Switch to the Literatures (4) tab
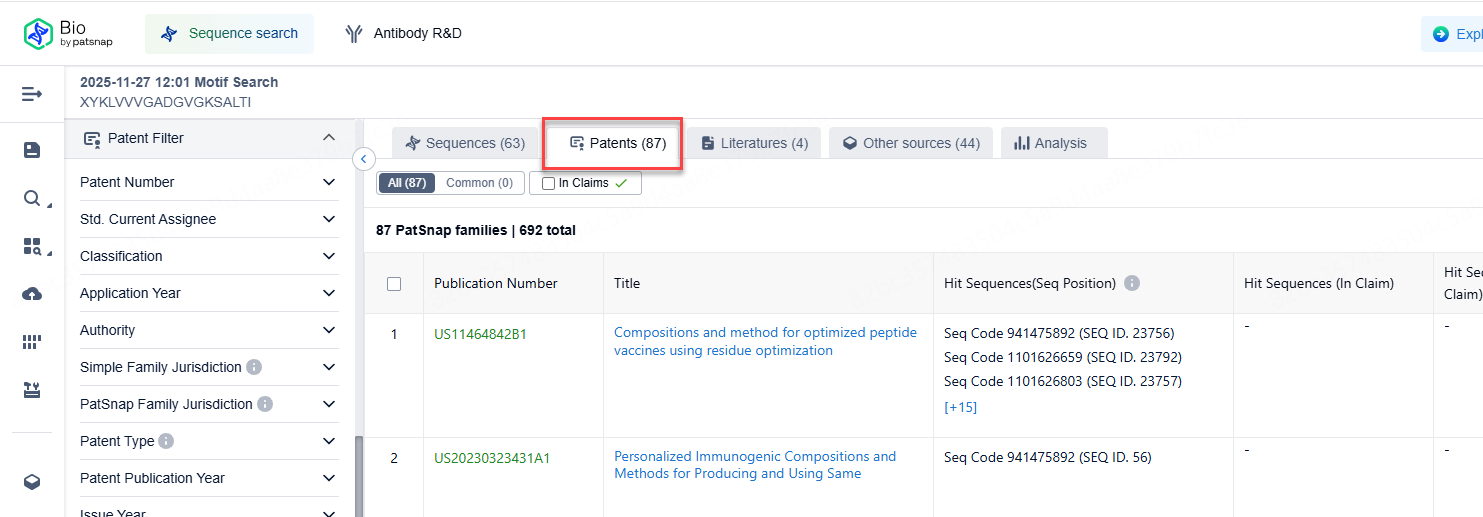 755,143
